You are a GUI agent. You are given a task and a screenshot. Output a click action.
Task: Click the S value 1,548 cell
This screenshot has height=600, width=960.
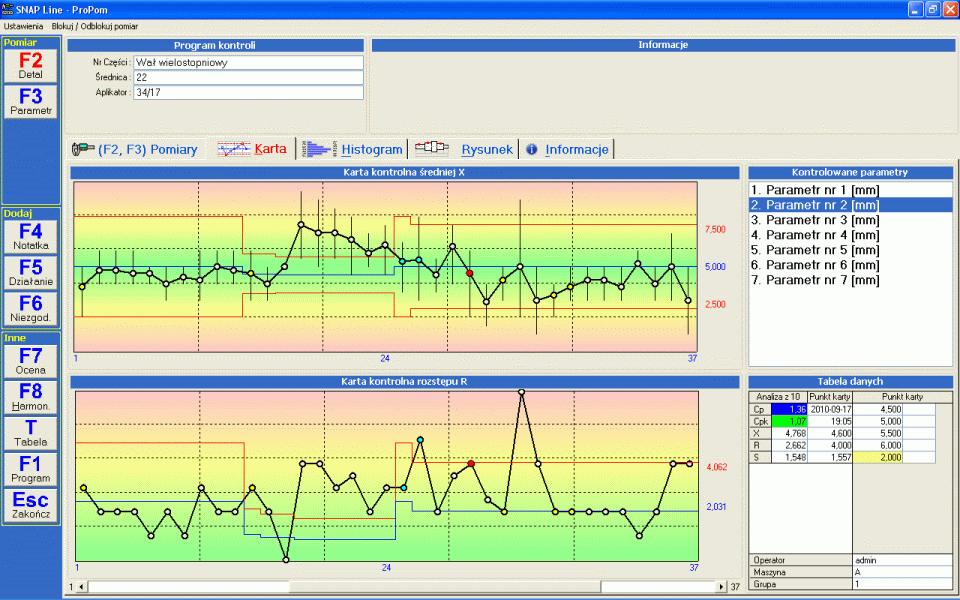790,457
